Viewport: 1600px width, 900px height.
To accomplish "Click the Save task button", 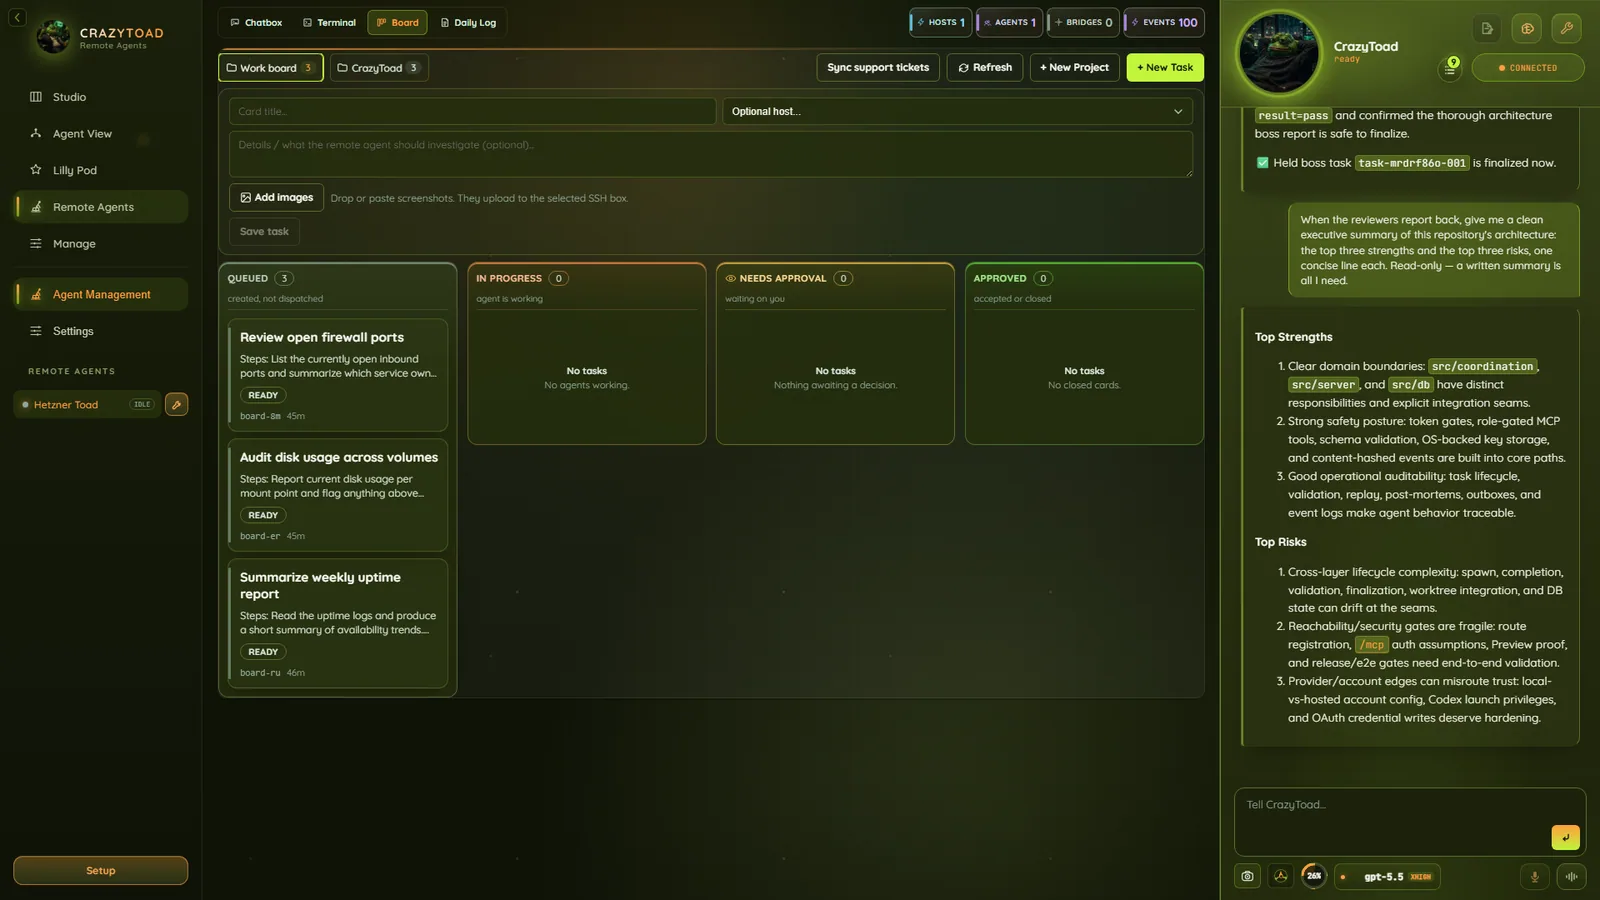I will 264,231.
